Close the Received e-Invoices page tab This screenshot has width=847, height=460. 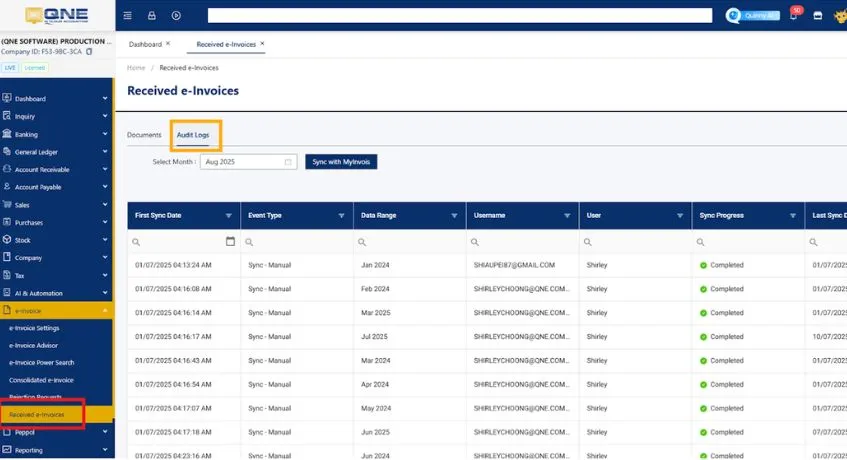point(263,44)
